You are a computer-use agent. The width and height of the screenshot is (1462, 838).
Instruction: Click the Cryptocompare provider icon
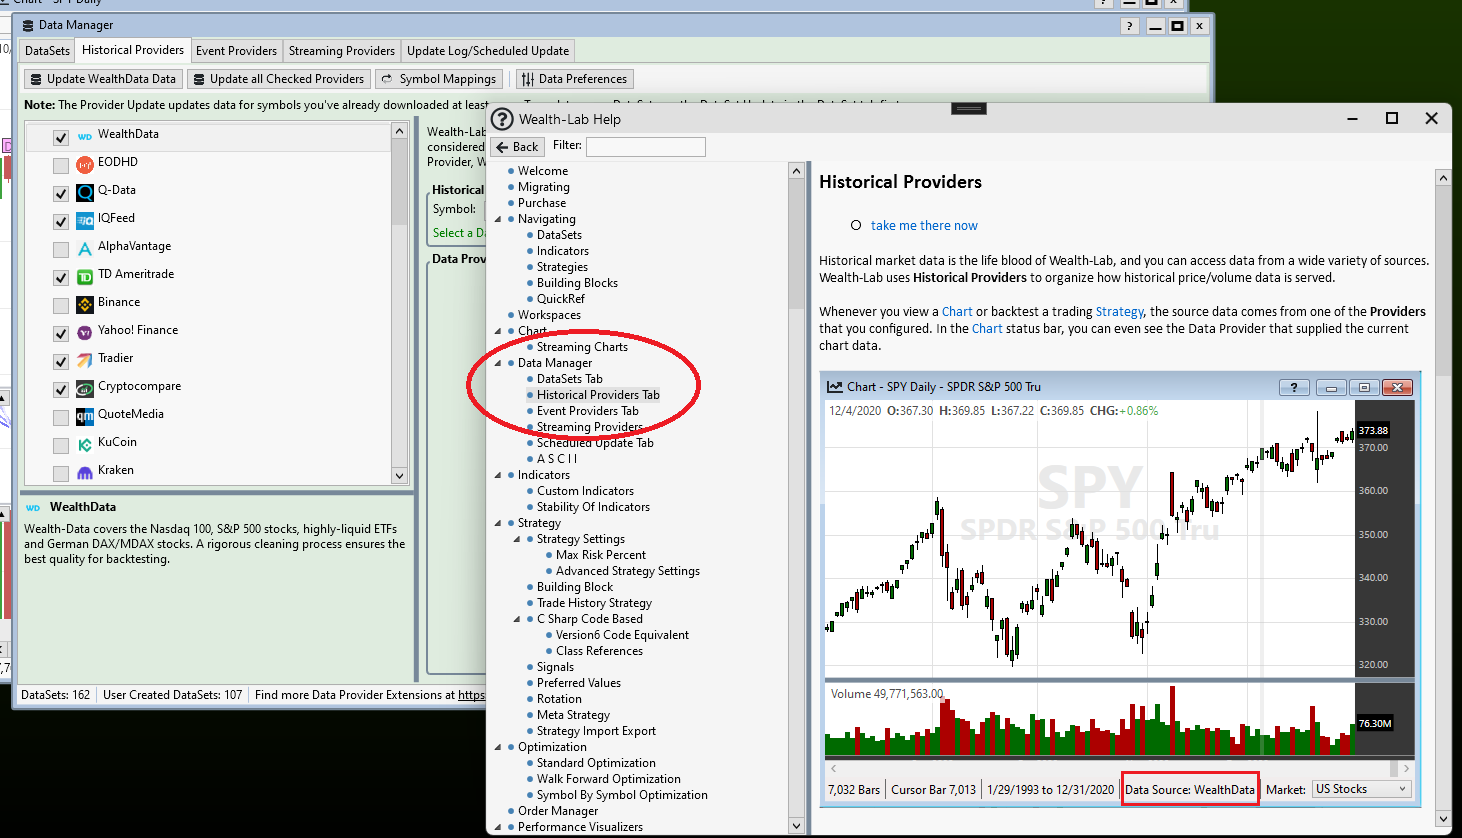(85, 389)
